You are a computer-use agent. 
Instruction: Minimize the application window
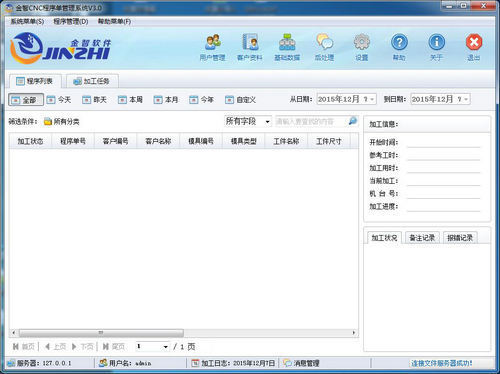[x=449, y=5]
